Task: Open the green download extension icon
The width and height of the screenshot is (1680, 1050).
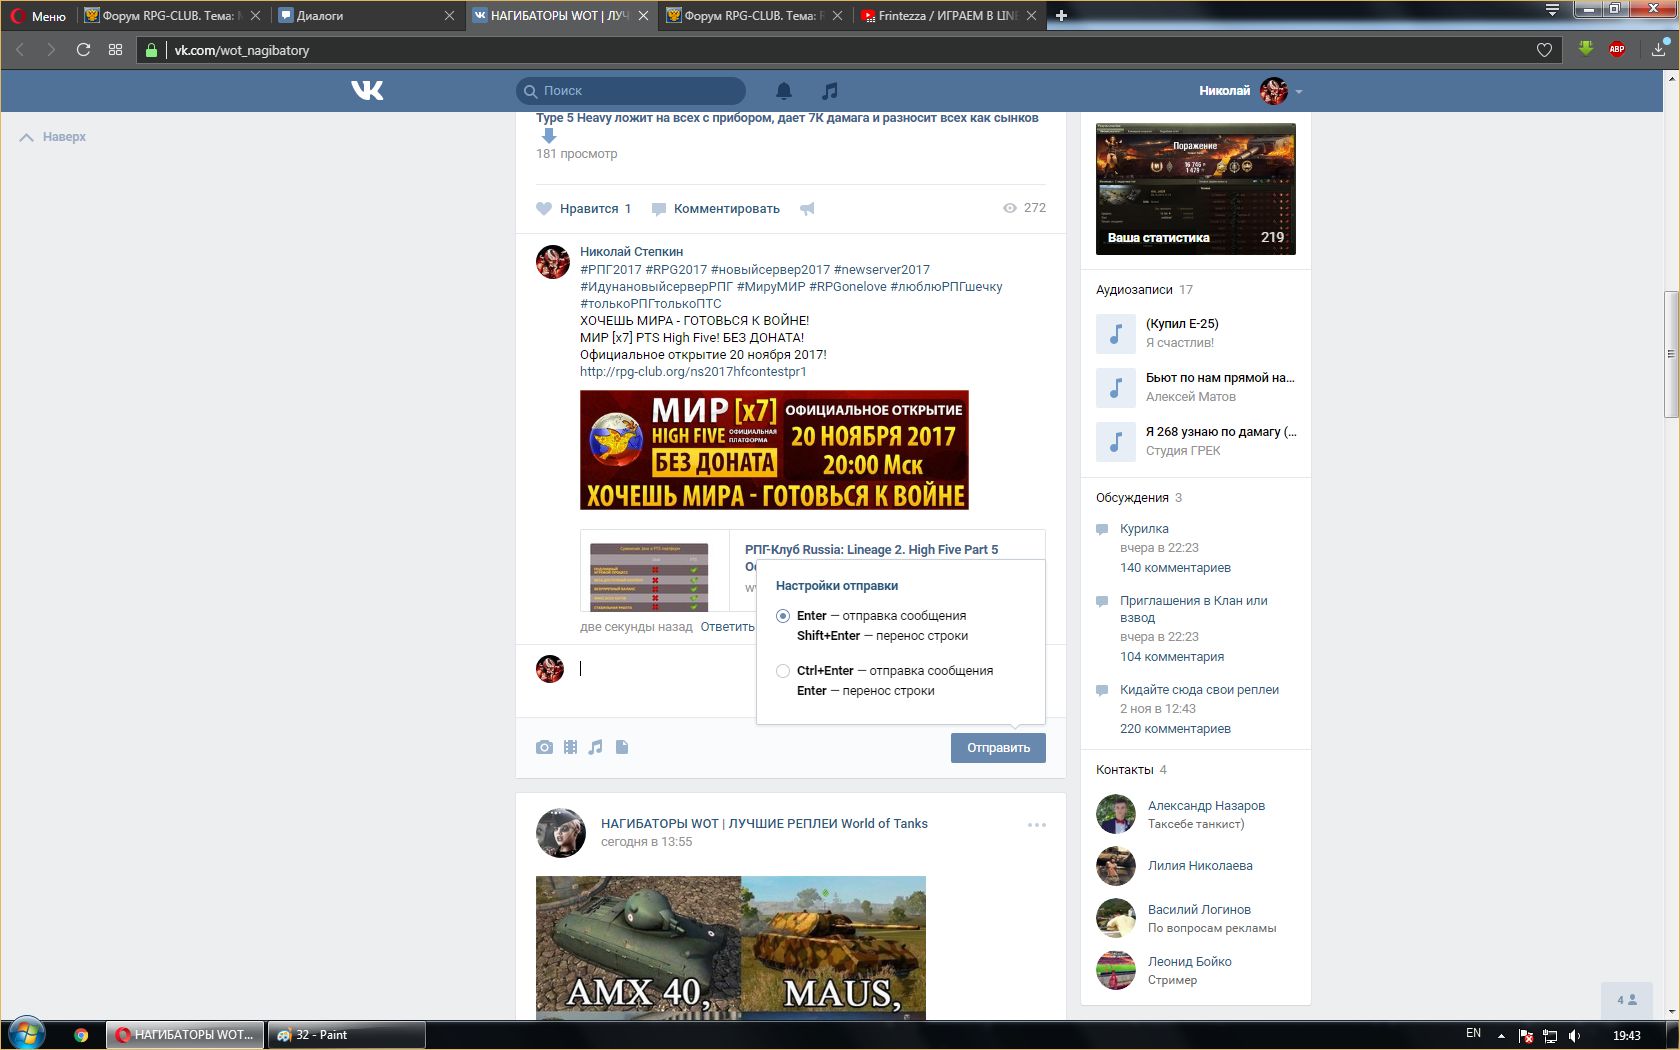Action: (1586, 49)
